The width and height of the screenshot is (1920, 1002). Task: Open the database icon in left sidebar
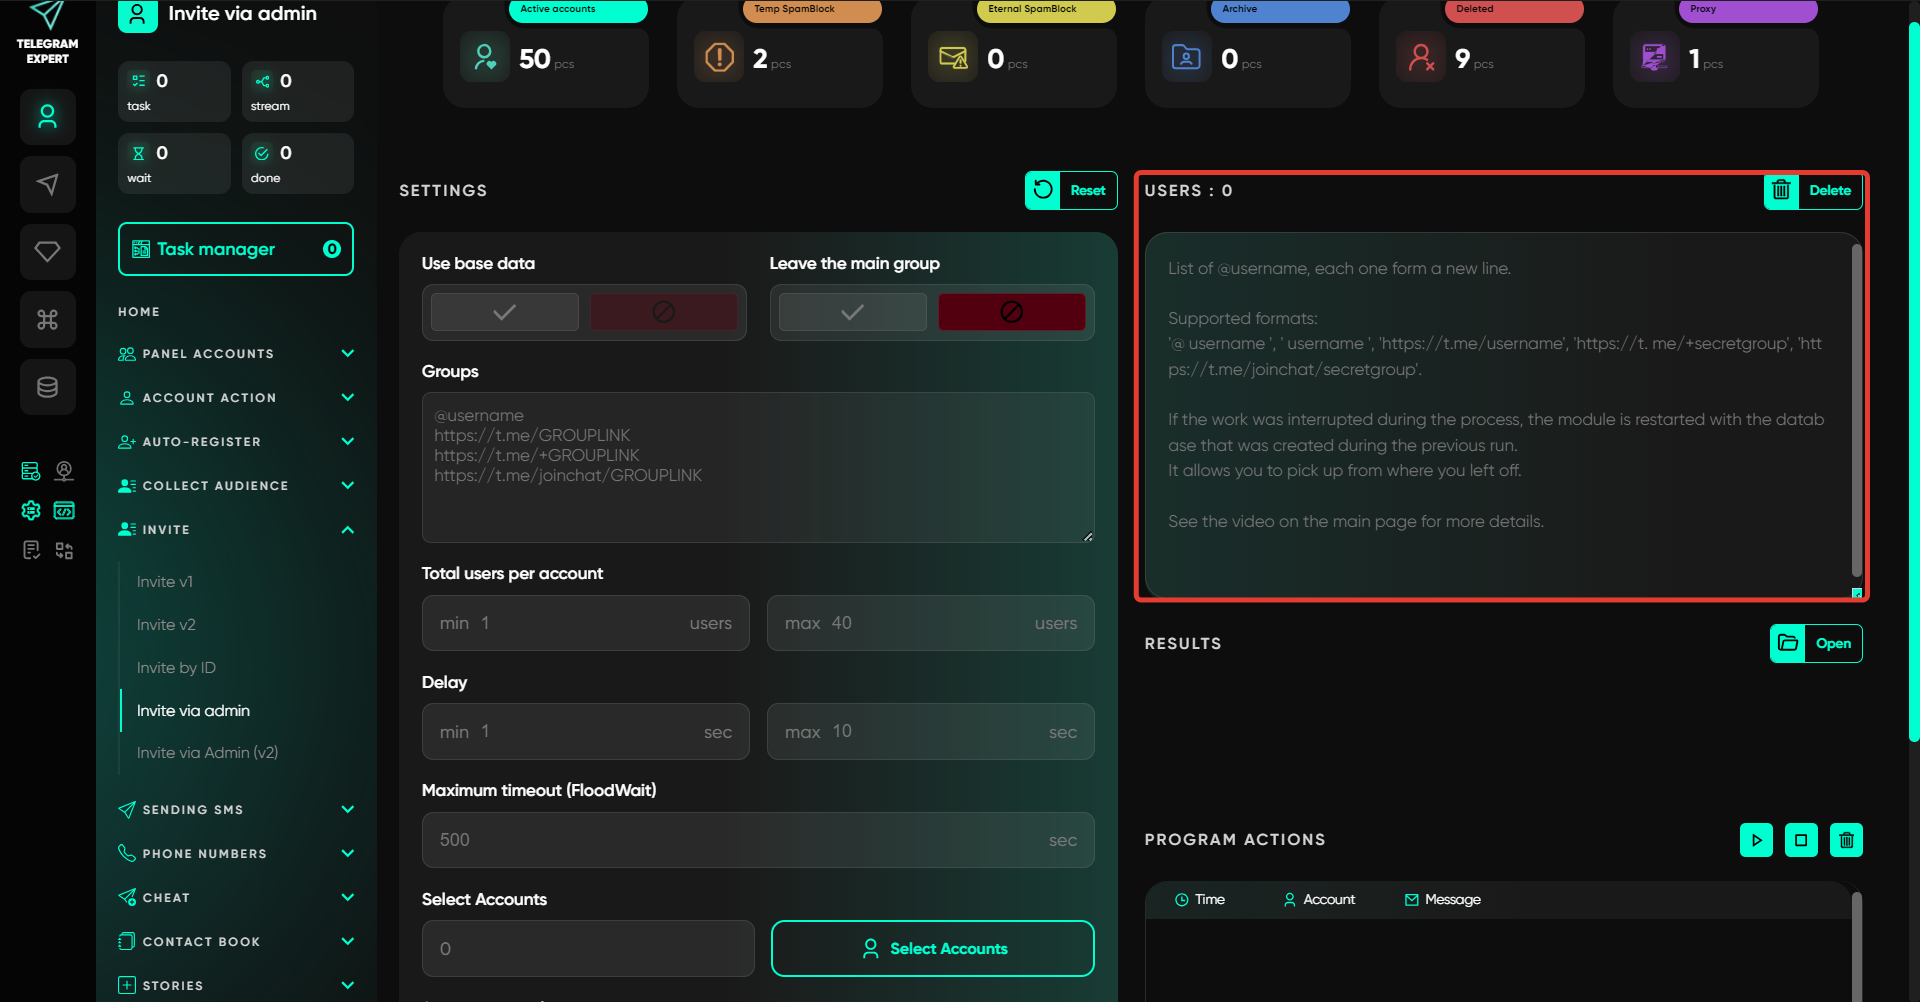tap(47, 387)
